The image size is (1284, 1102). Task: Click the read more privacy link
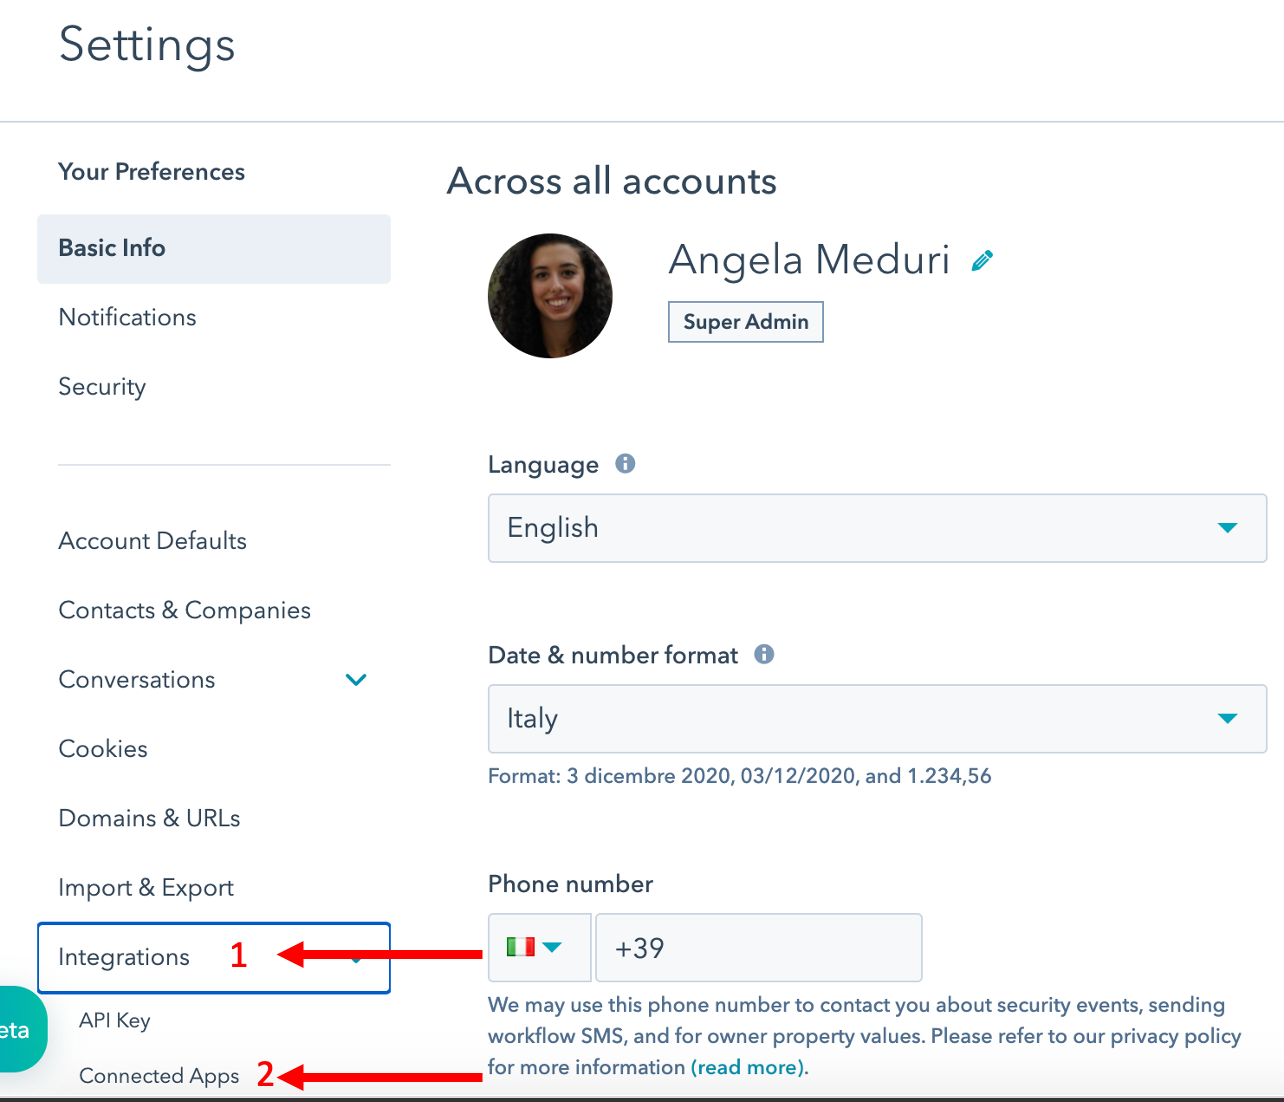[x=747, y=1067]
